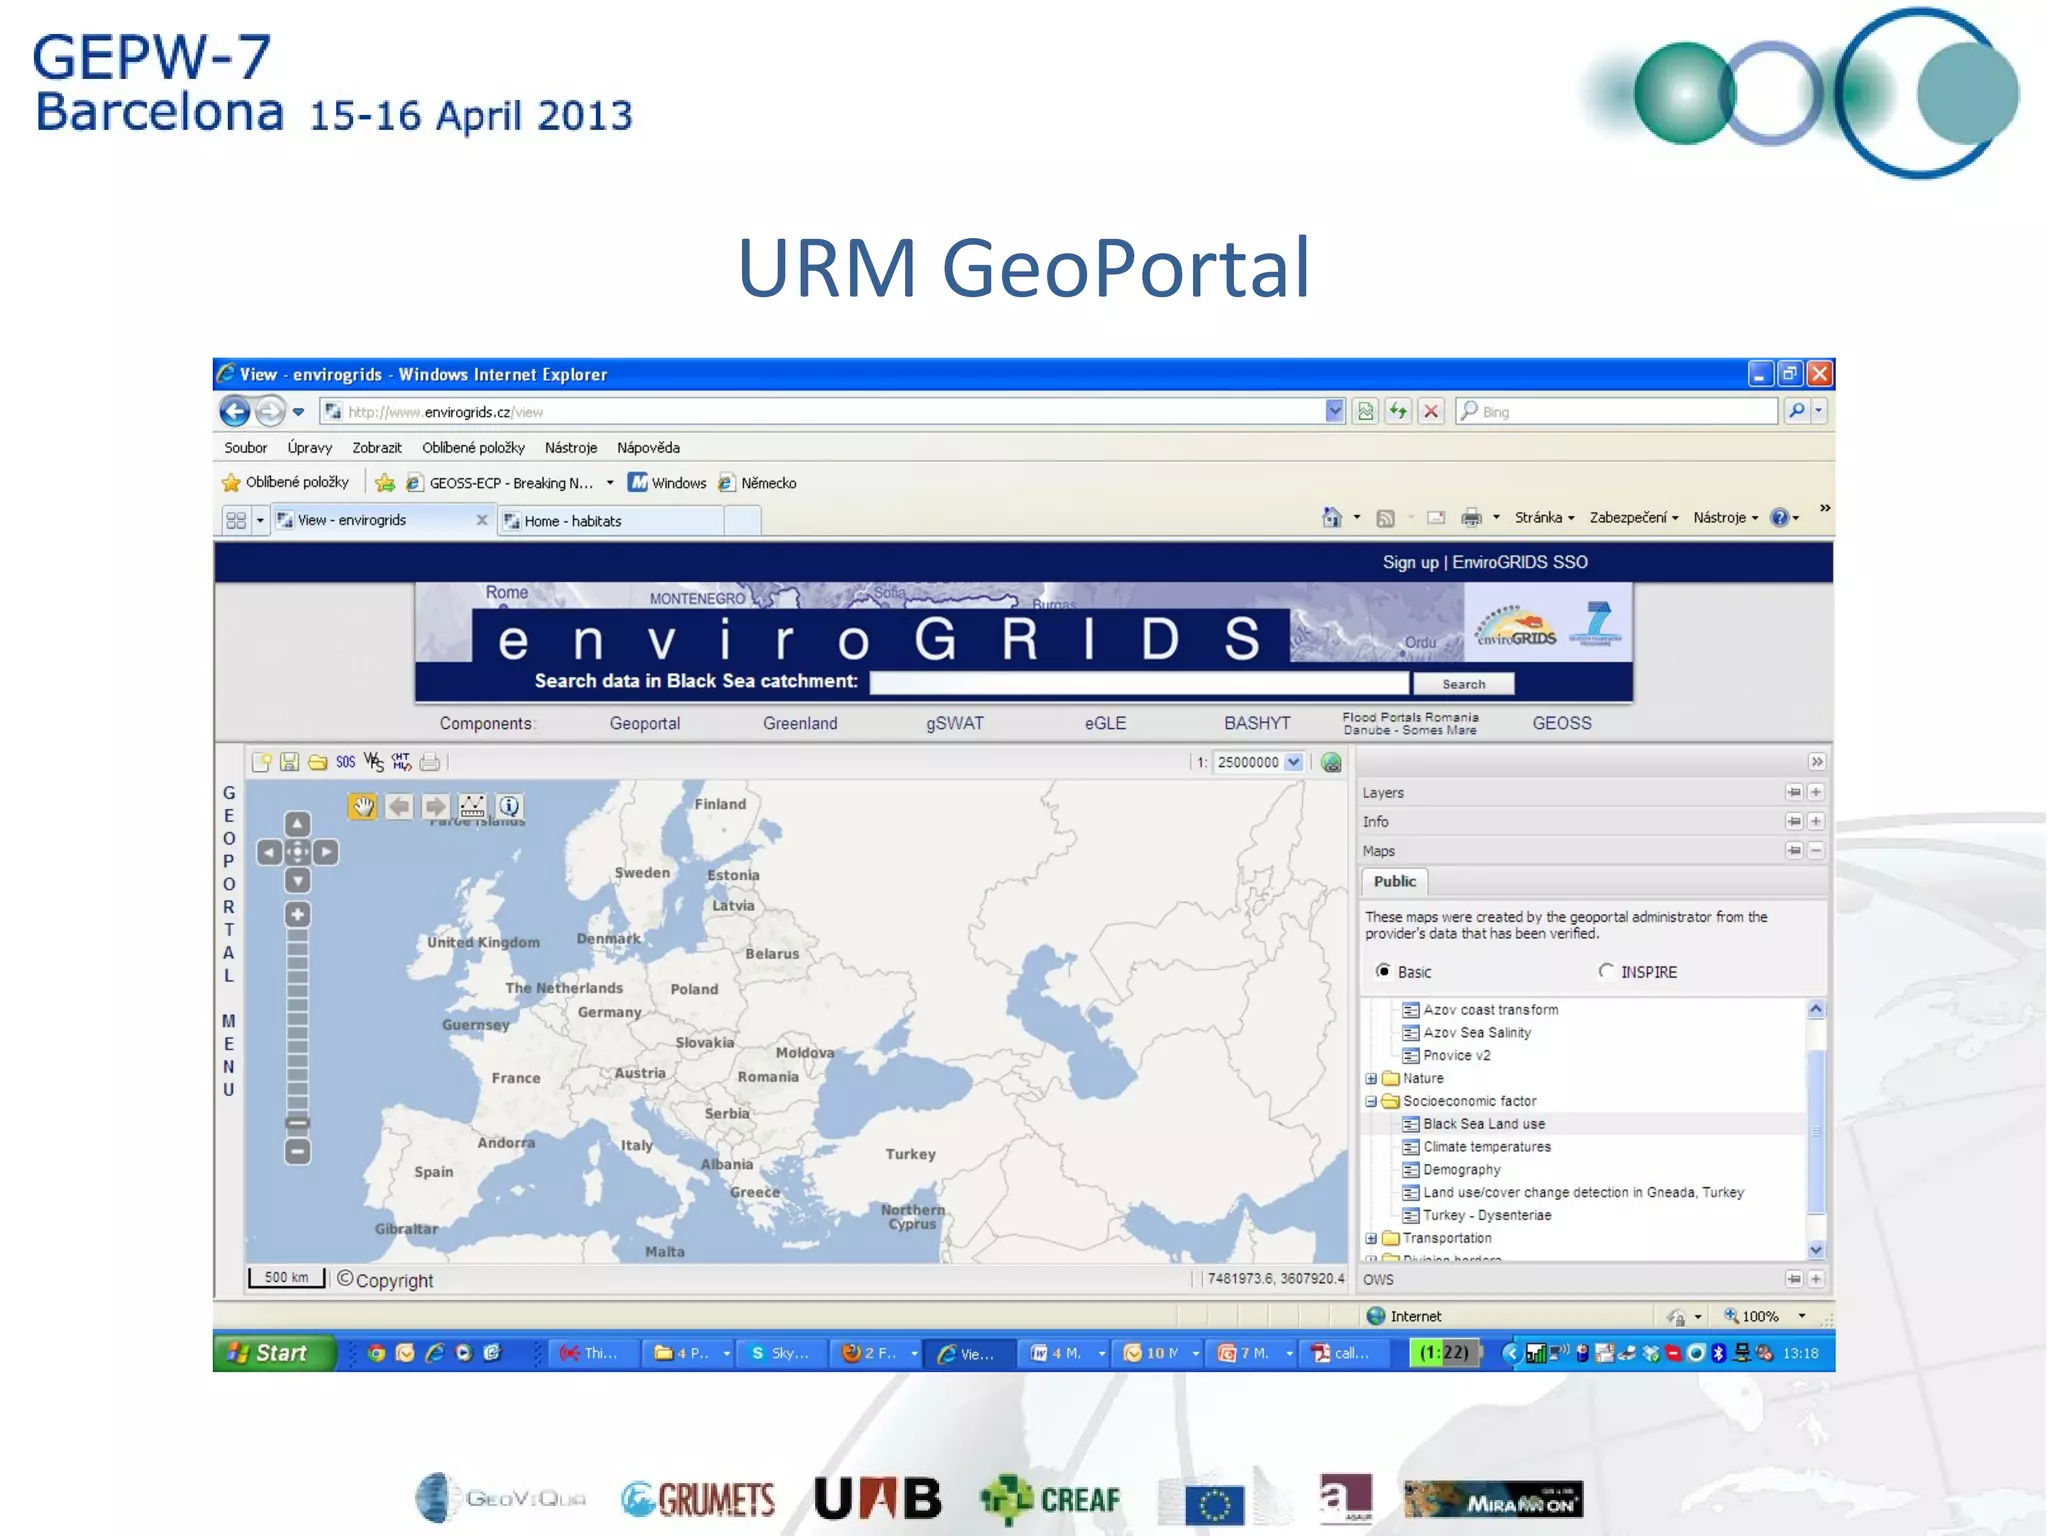
Task: Pan the map east
Action: pos(326,852)
